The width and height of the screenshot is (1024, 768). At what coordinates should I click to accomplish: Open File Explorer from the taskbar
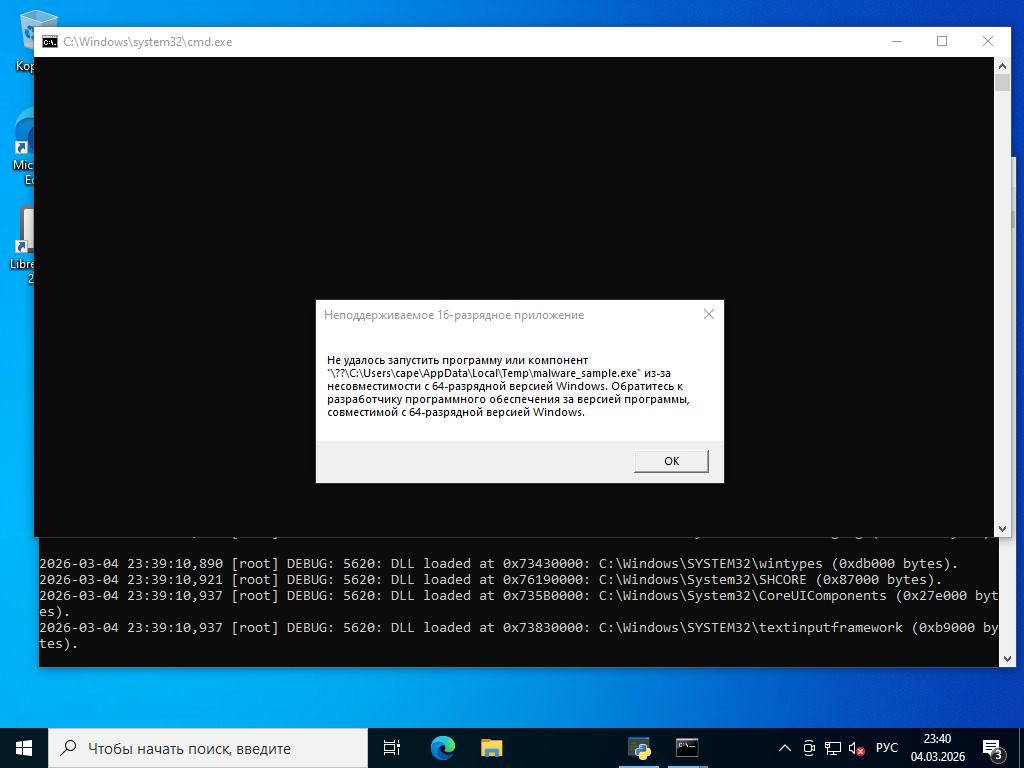tap(492, 748)
